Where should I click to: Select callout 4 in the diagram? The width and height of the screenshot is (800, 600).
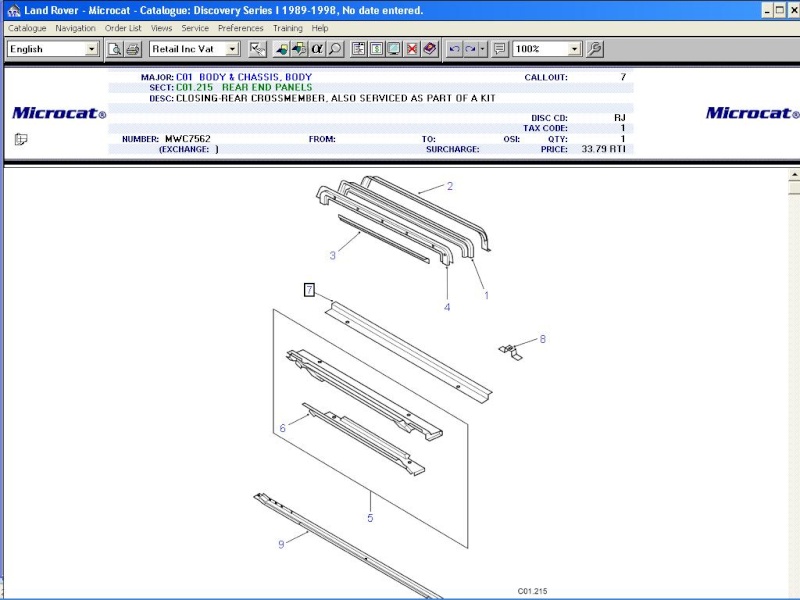pyautogui.click(x=447, y=307)
